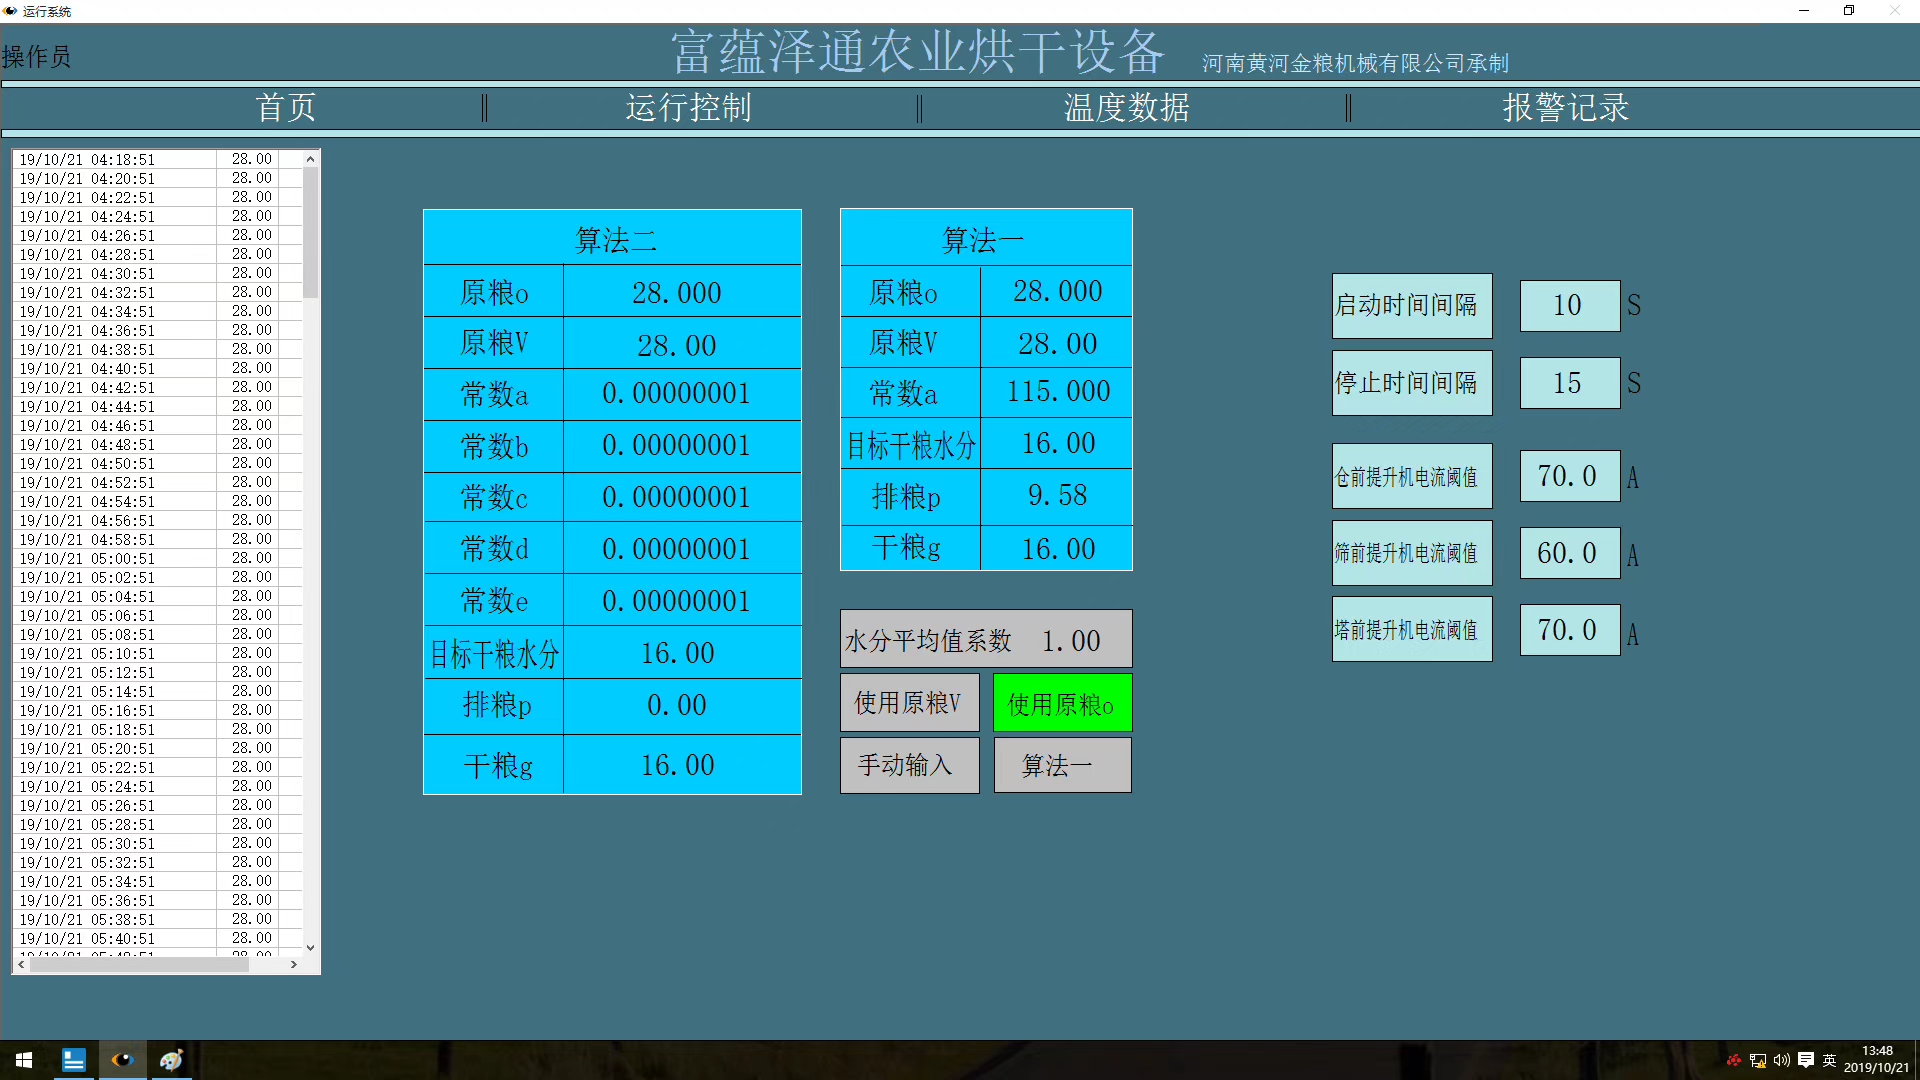Select 算法二 排粮p value 0.00
The width and height of the screenshot is (1920, 1080).
tap(682, 706)
